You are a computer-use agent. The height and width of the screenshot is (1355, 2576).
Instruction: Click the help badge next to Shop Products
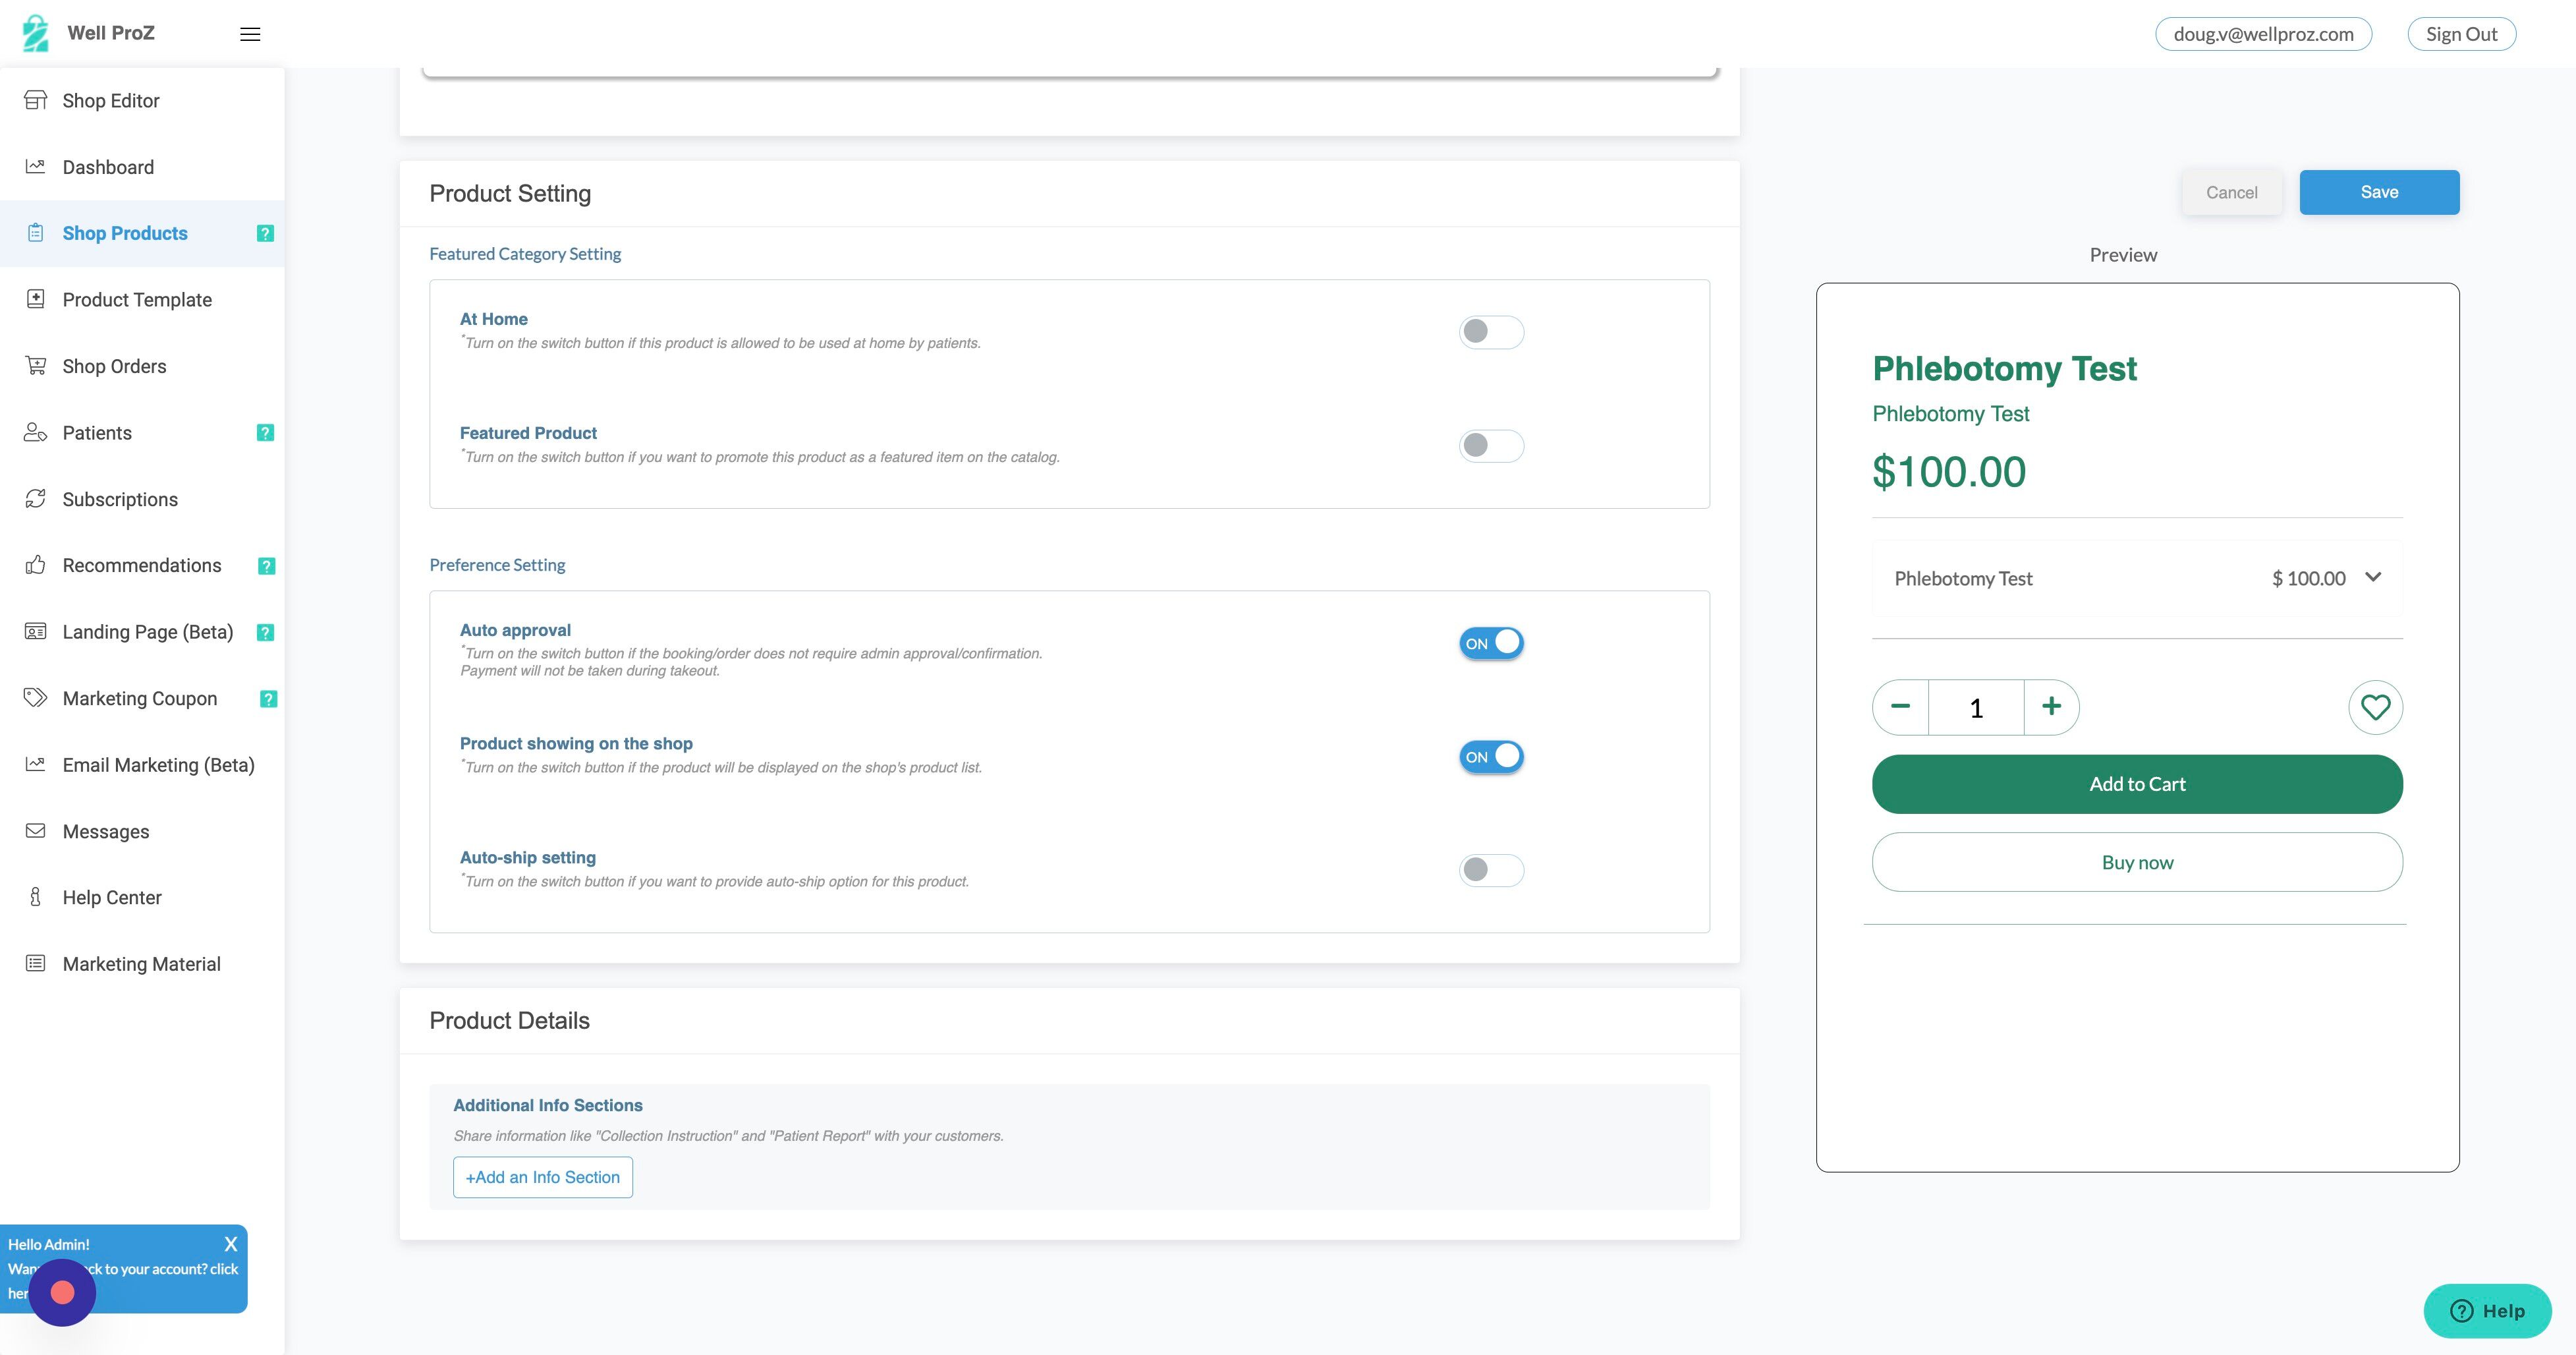pyautogui.click(x=265, y=233)
